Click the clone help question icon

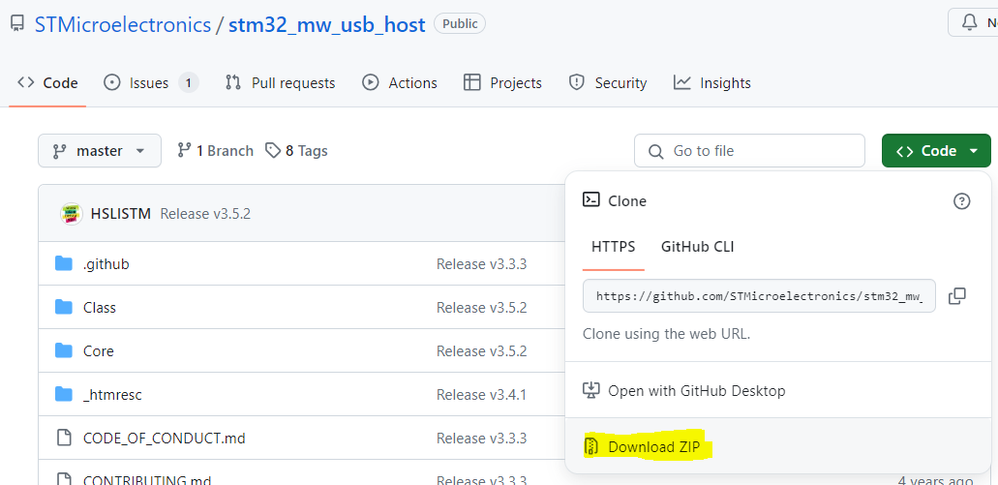(x=961, y=201)
